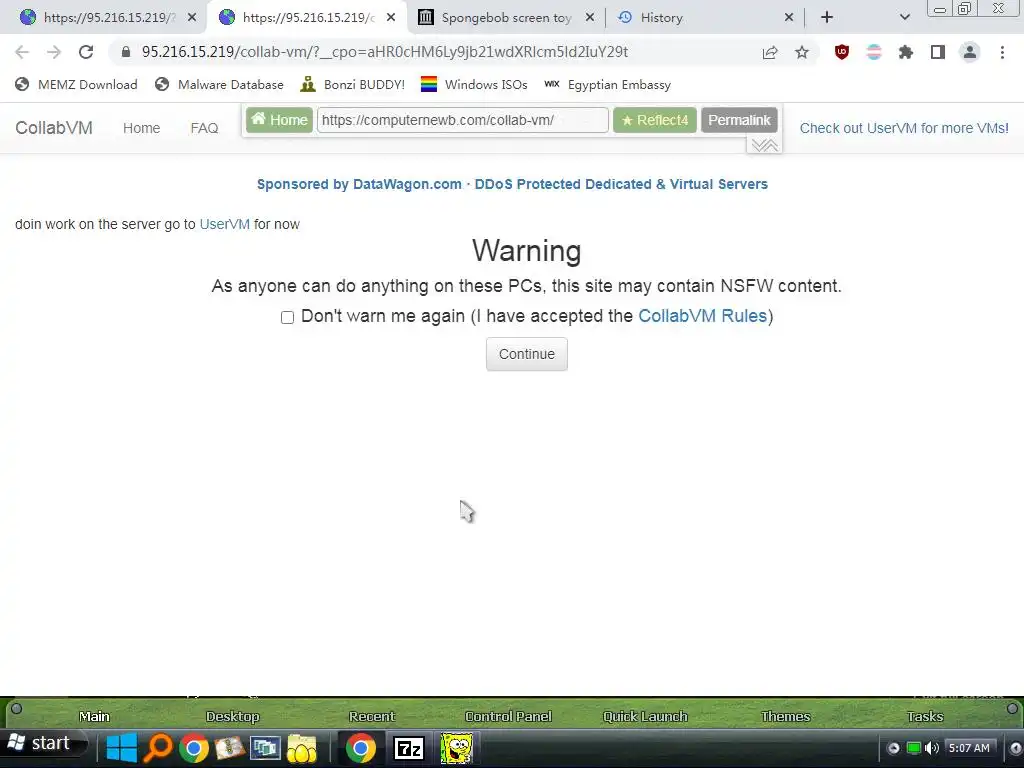Open the Home navbar item
Viewport: 1024px width, 768px height.
[x=142, y=128]
